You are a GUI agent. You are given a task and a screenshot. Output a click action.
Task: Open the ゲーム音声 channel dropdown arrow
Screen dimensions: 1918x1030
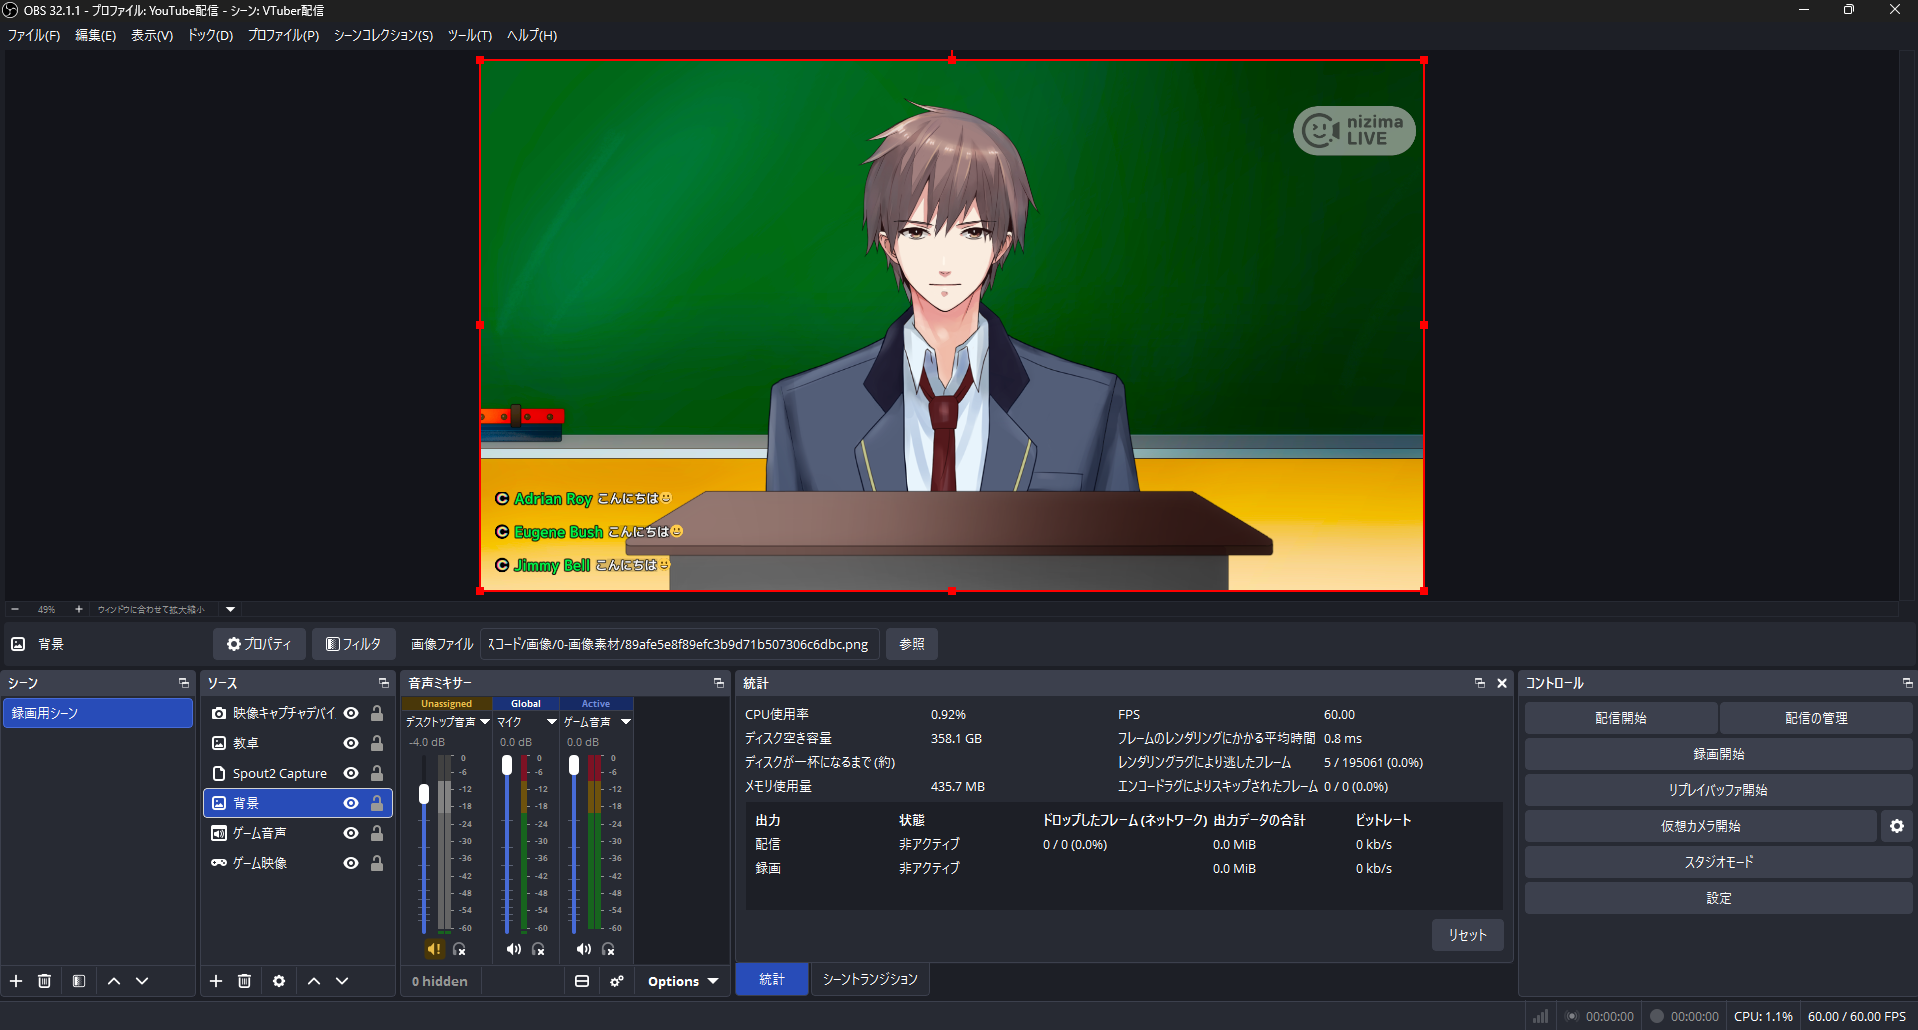[x=626, y=721]
